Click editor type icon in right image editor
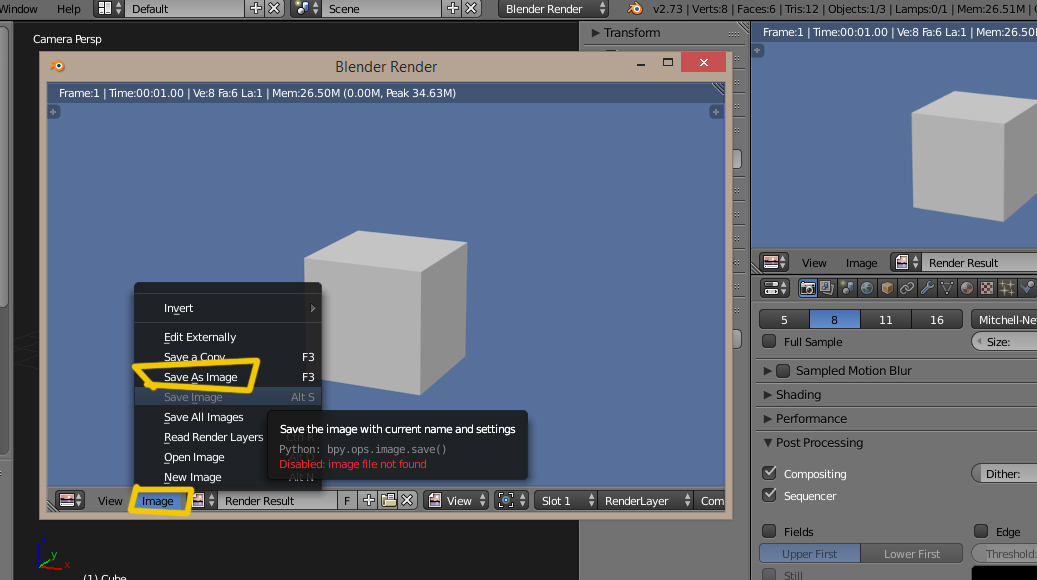1037x580 pixels. [x=774, y=263]
